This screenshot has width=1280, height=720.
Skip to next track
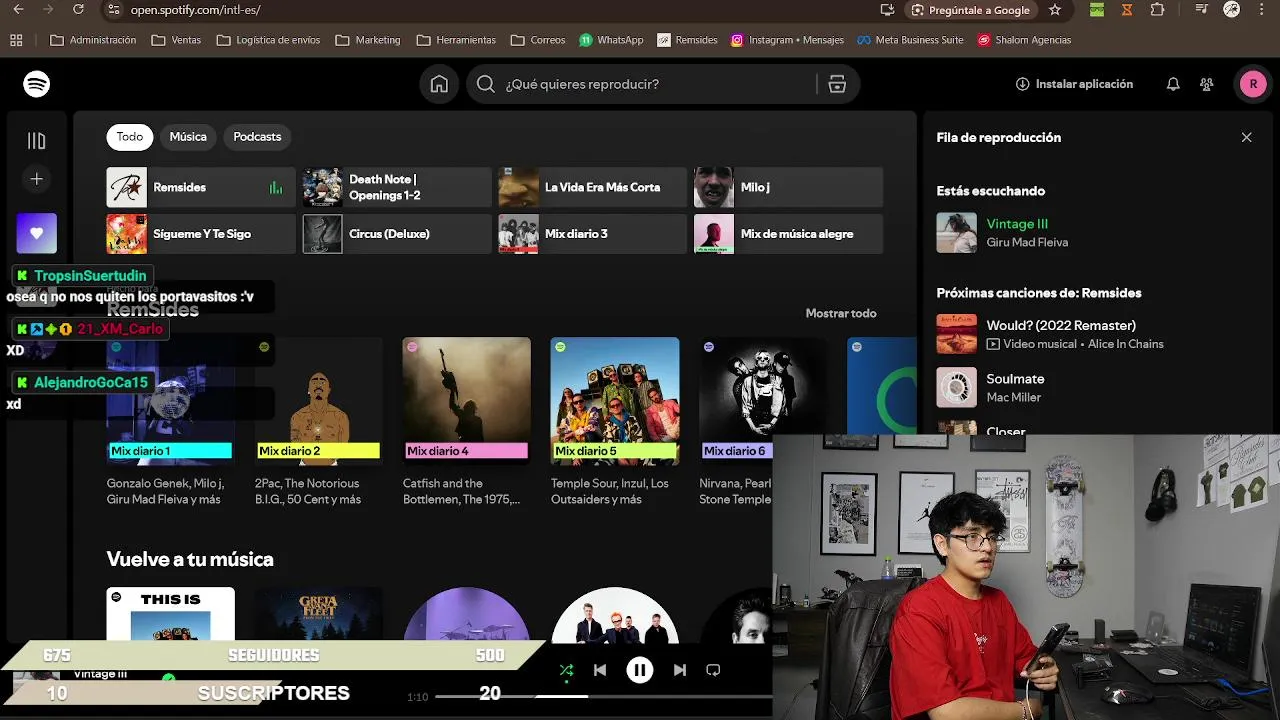click(x=680, y=670)
